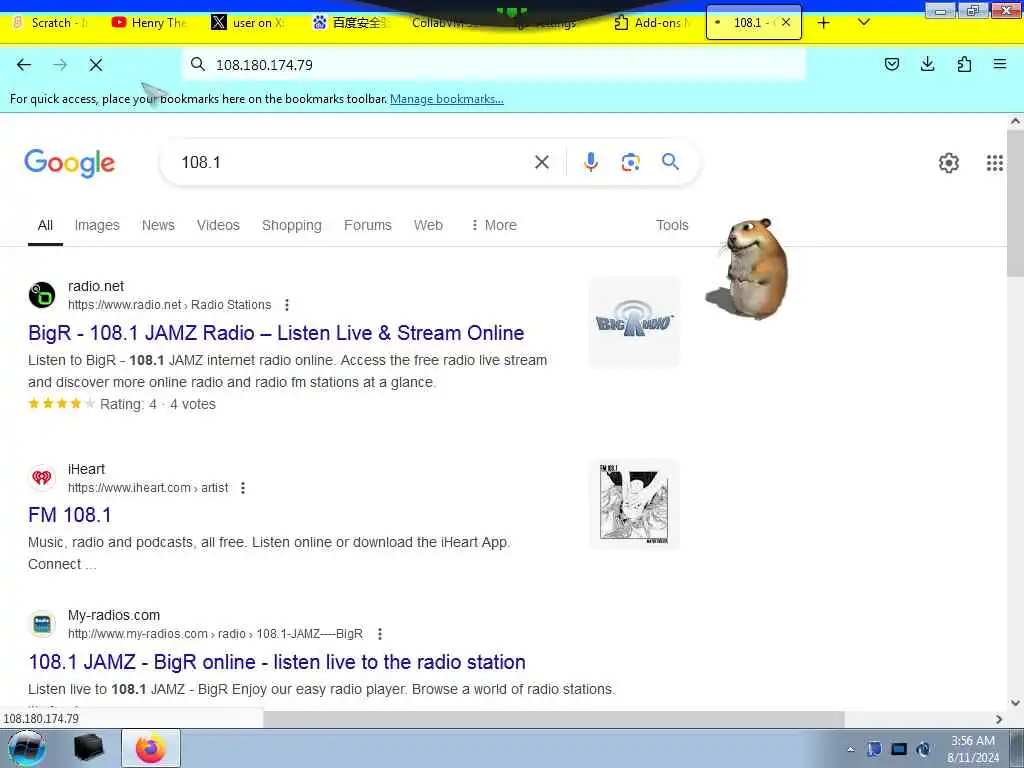Go back to the previous page
1024x768 pixels.
pyautogui.click(x=24, y=65)
